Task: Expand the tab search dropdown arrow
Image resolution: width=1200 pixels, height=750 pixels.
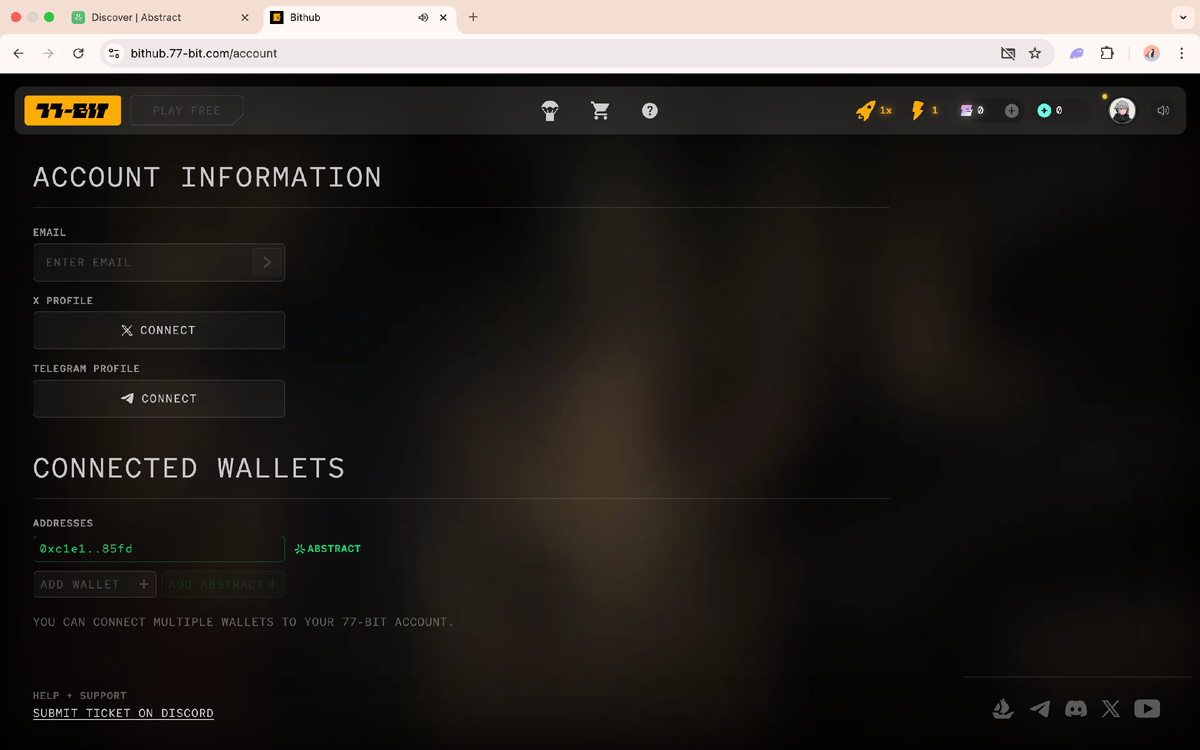Action: (1184, 18)
